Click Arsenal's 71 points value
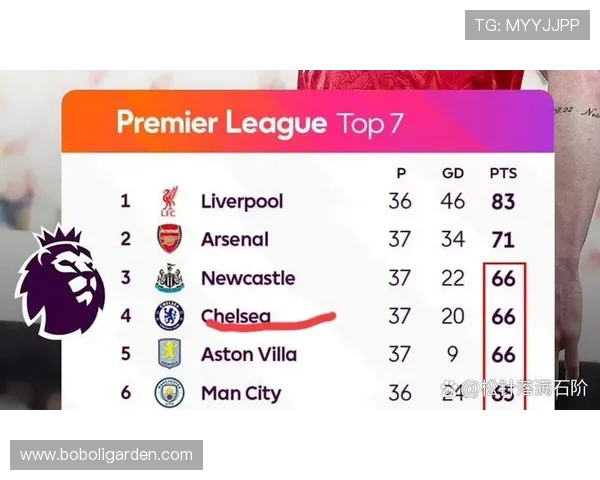This screenshot has height=480, width=600. (503, 240)
